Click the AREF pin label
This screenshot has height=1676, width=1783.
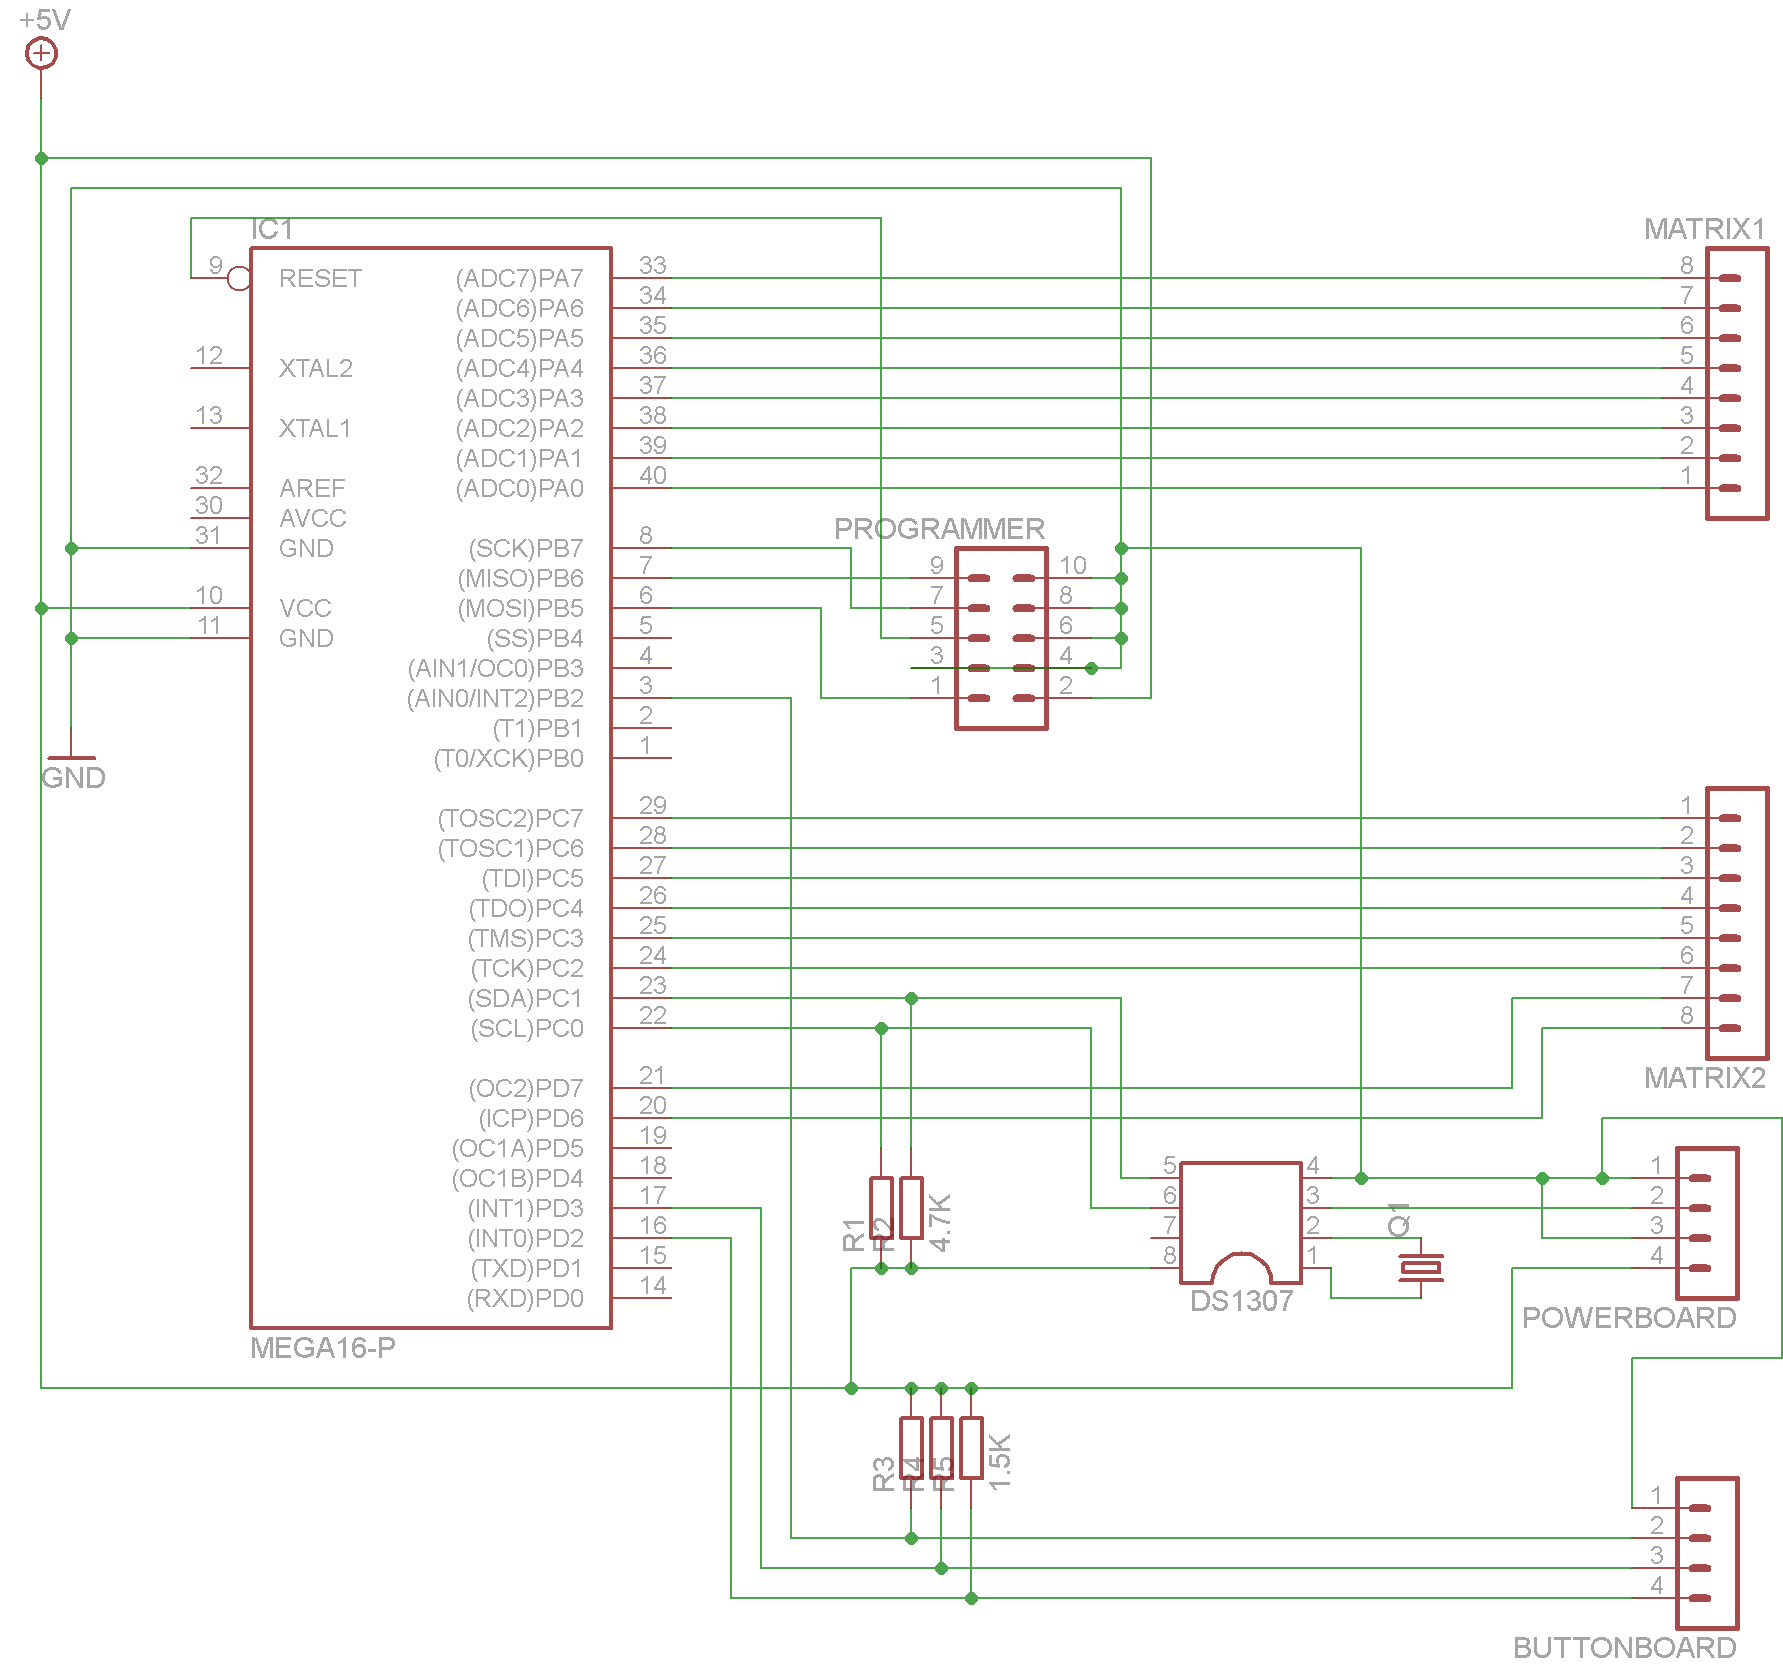click(x=312, y=488)
